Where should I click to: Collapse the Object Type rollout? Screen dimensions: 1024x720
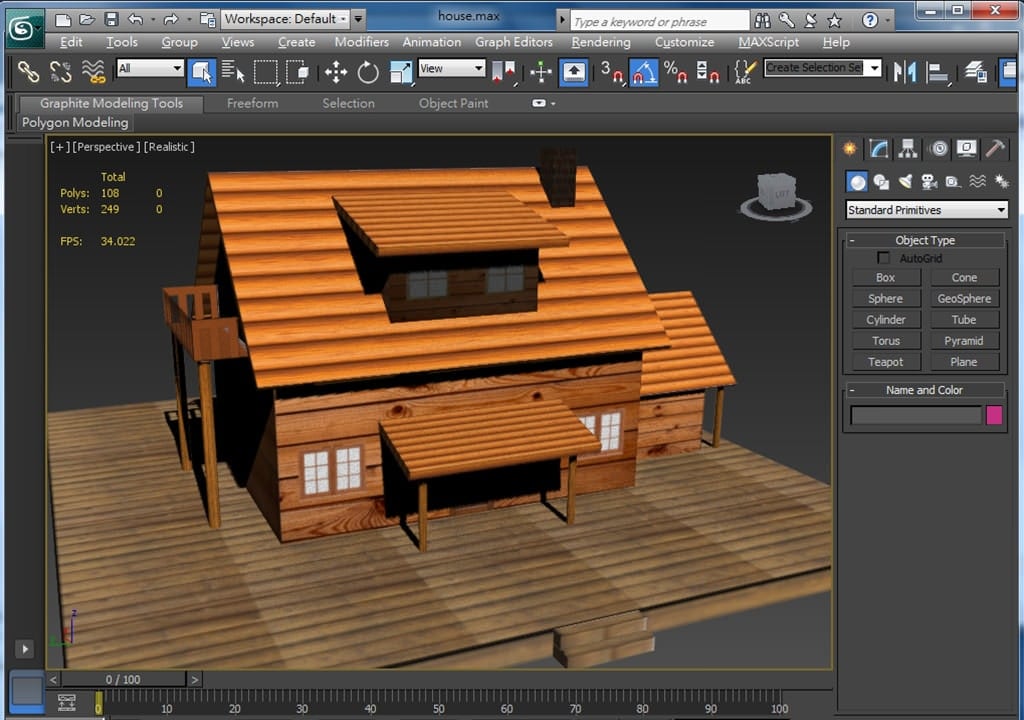925,240
